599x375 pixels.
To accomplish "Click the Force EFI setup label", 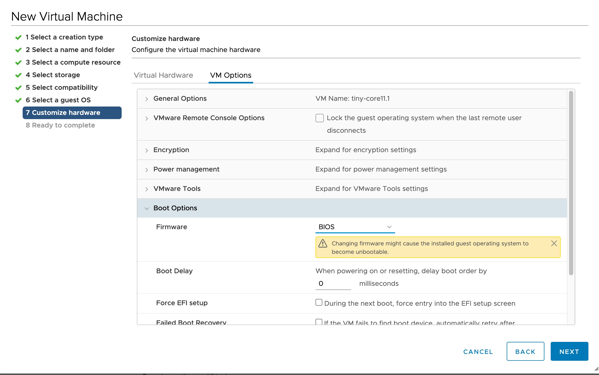I will pyautogui.click(x=182, y=303).
